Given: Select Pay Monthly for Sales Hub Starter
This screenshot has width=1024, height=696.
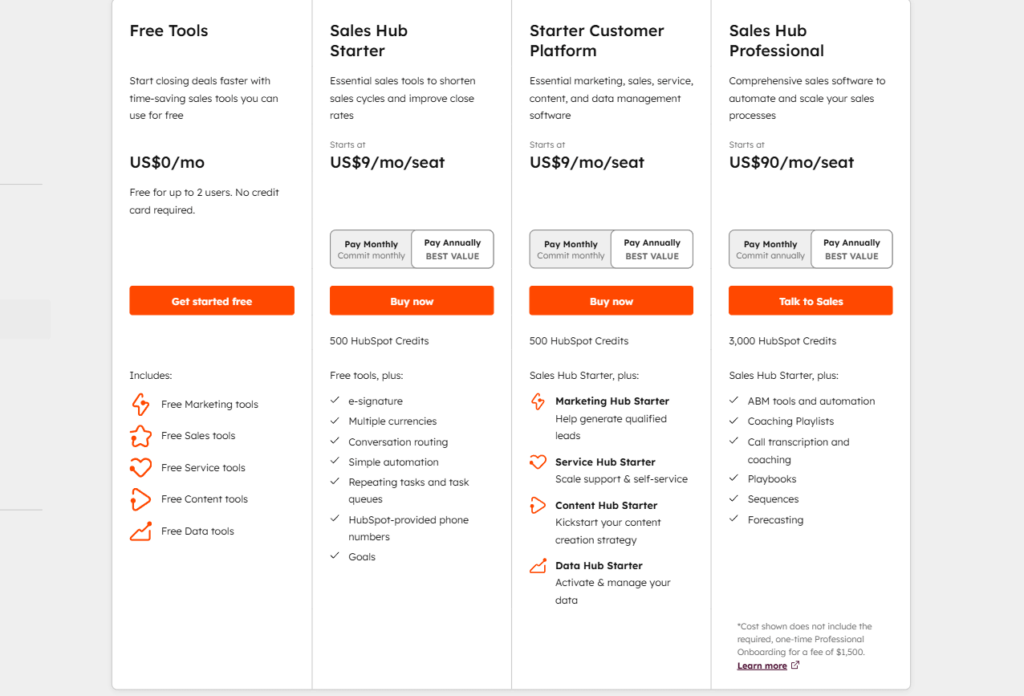Looking at the screenshot, I should point(371,249).
